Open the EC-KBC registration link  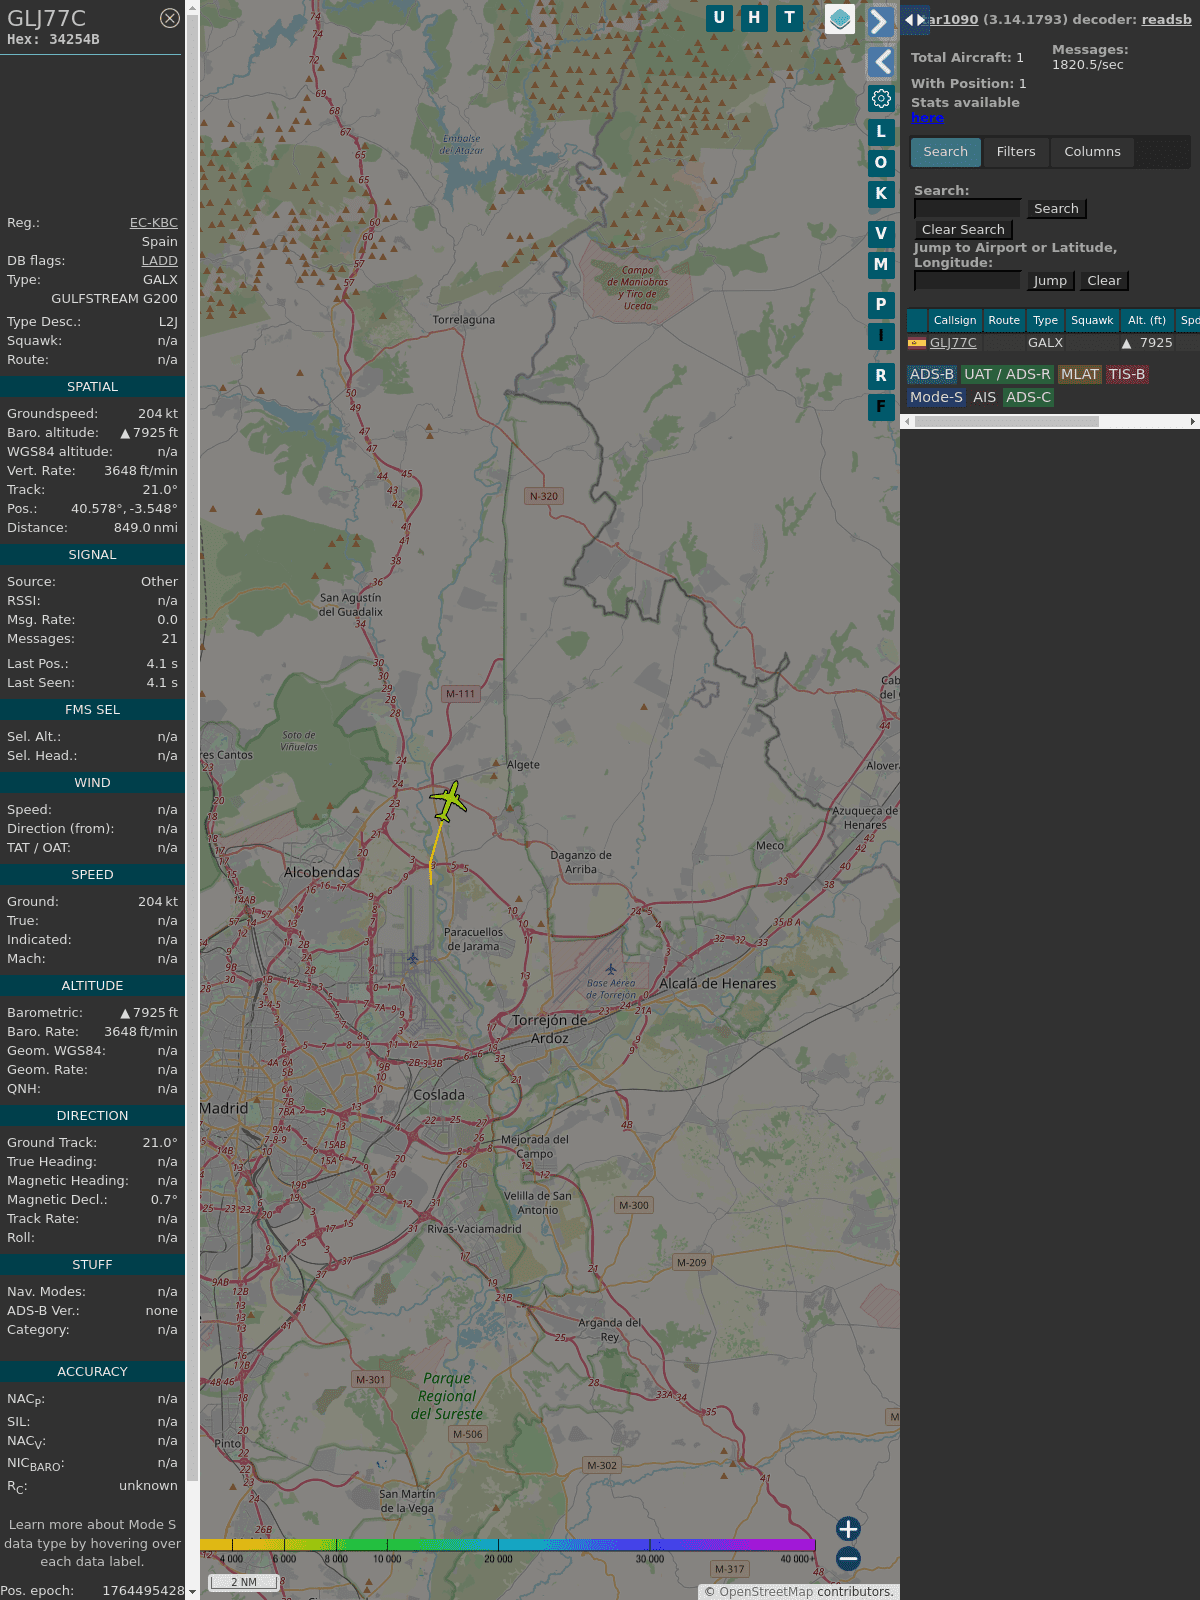[x=153, y=223]
